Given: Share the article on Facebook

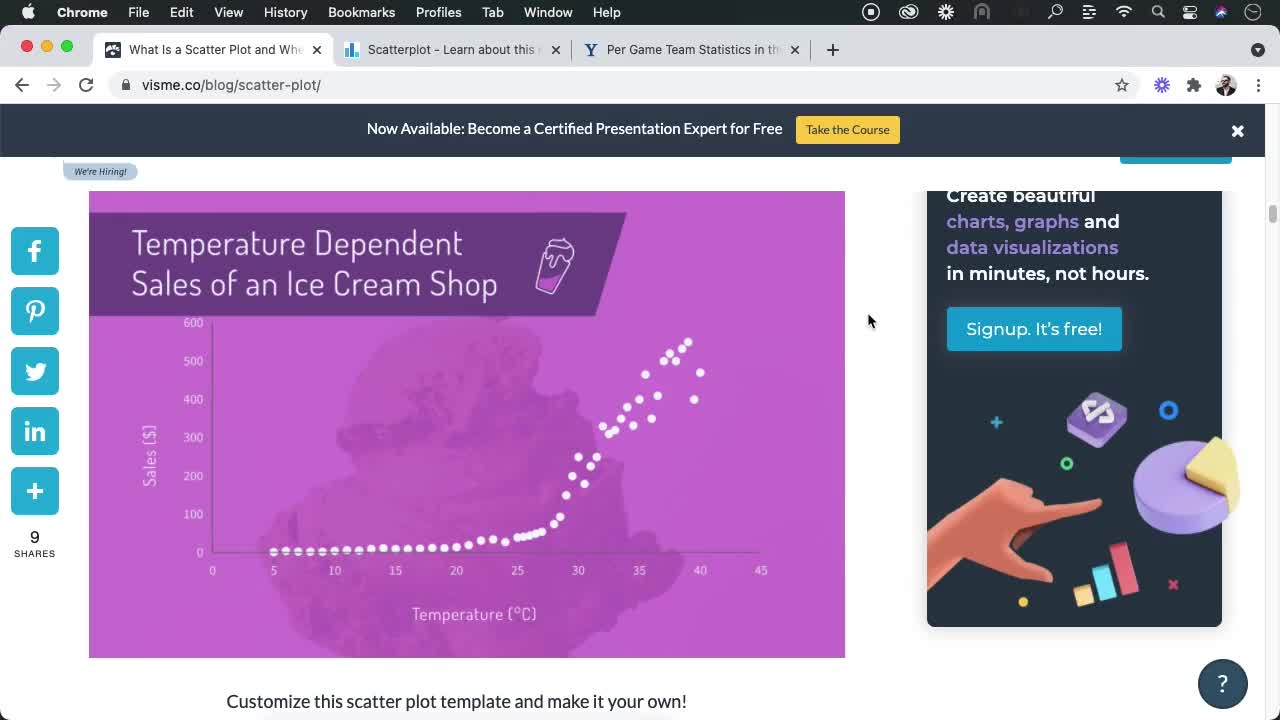Looking at the screenshot, I should coord(35,251).
